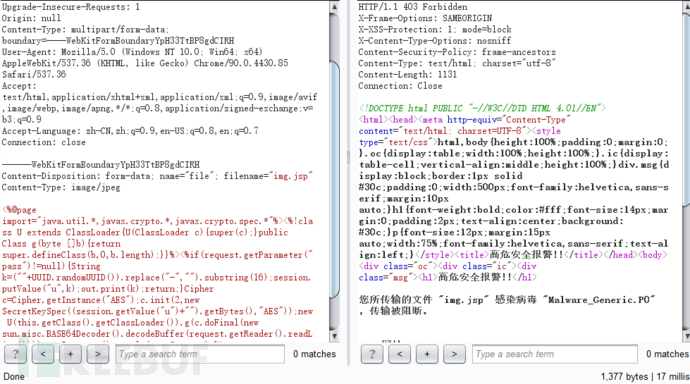Click the plus button in response search bar
The width and height of the screenshot is (690, 384).
tap(427, 354)
